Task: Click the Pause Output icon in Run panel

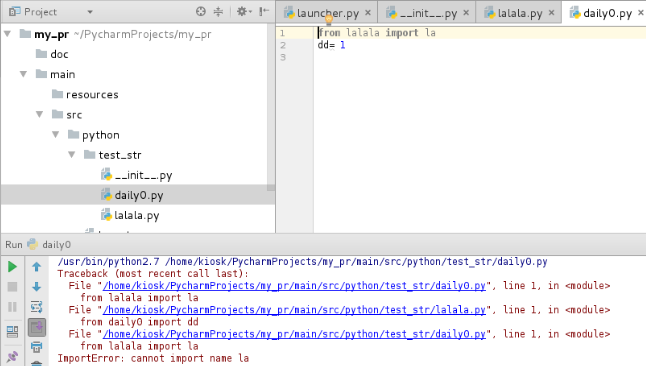Action: [12, 307]
